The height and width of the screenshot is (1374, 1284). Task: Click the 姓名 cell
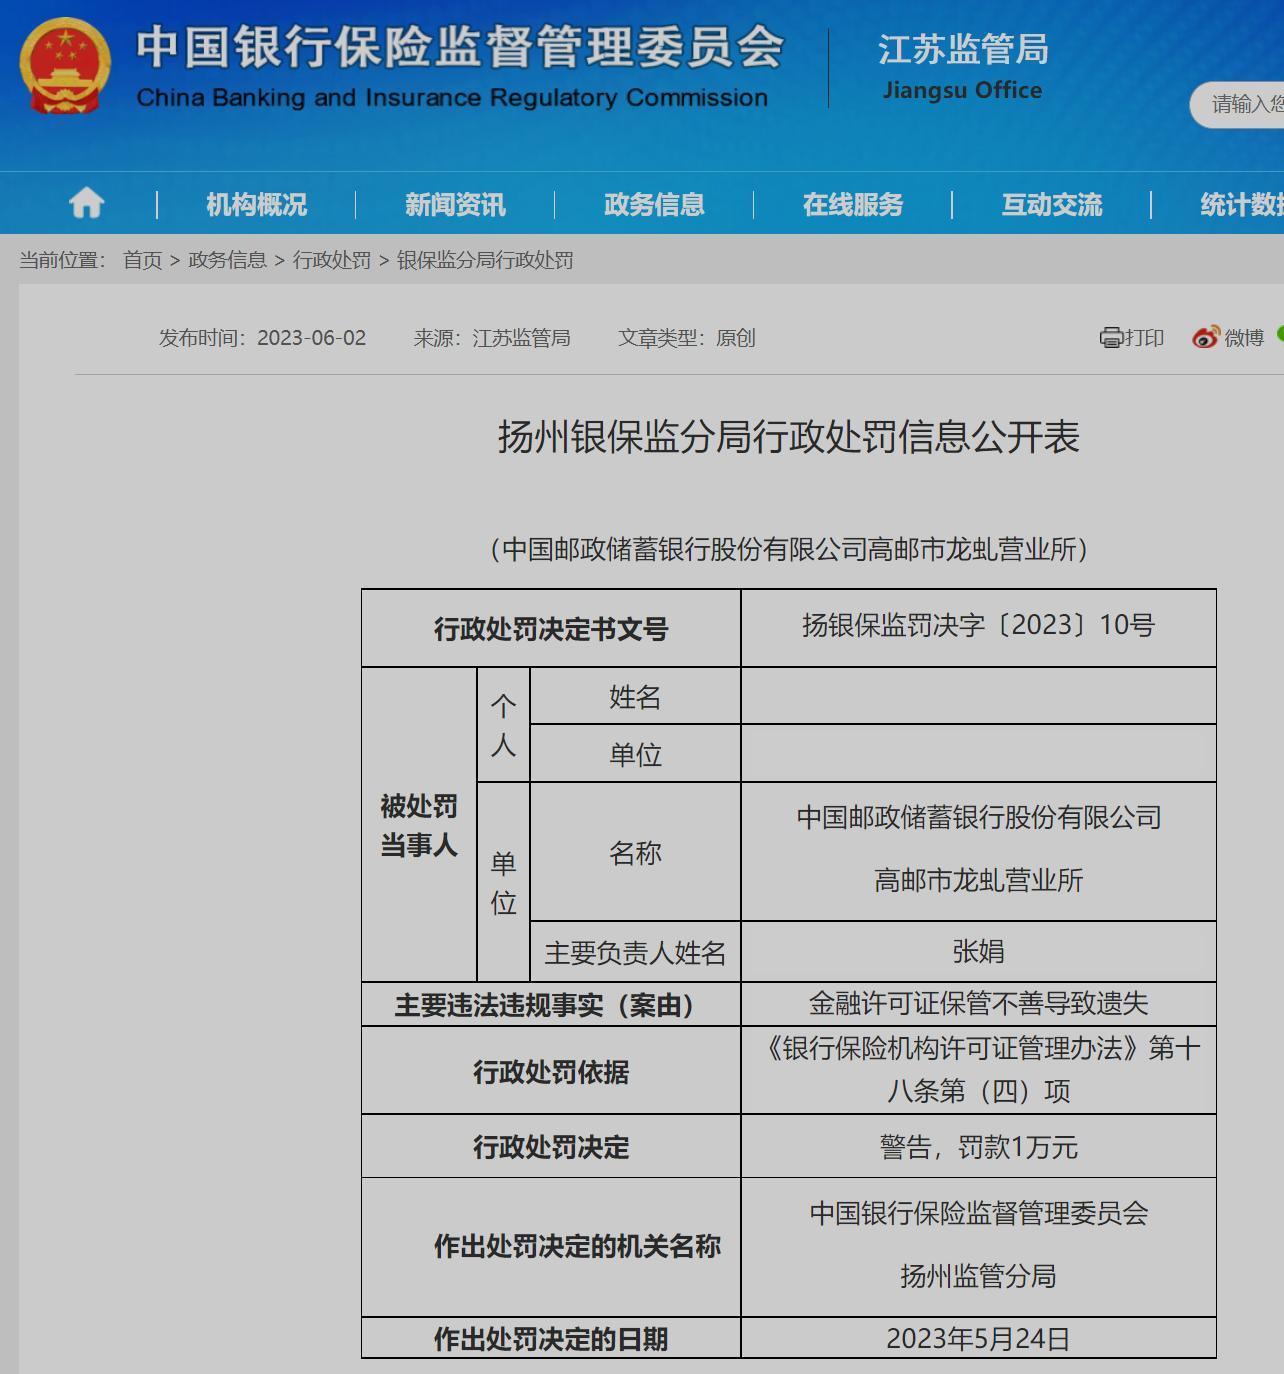(635, 697)
